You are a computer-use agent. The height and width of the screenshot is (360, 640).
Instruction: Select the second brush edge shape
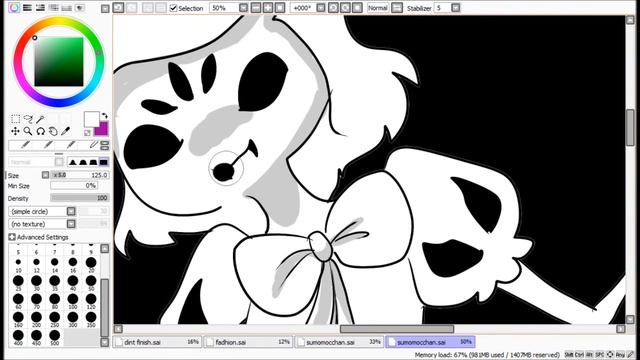tap(83, 162)
